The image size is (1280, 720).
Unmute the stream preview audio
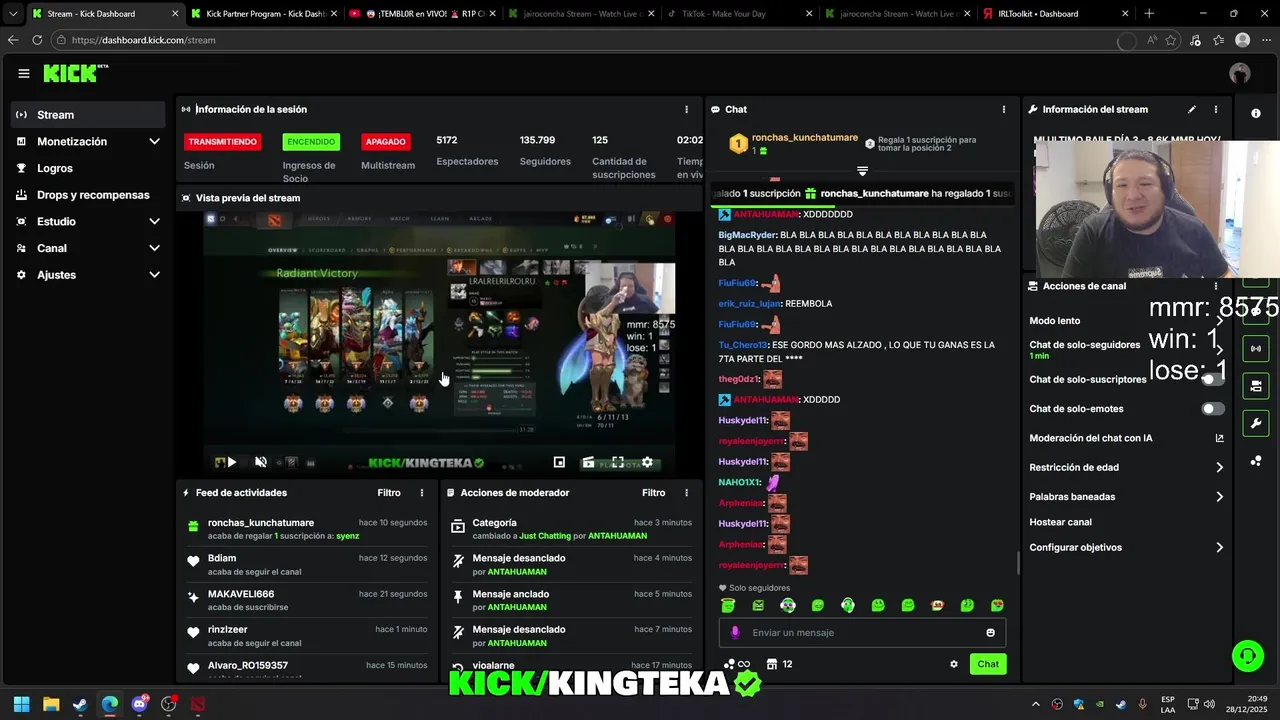(x=260, y=462)
